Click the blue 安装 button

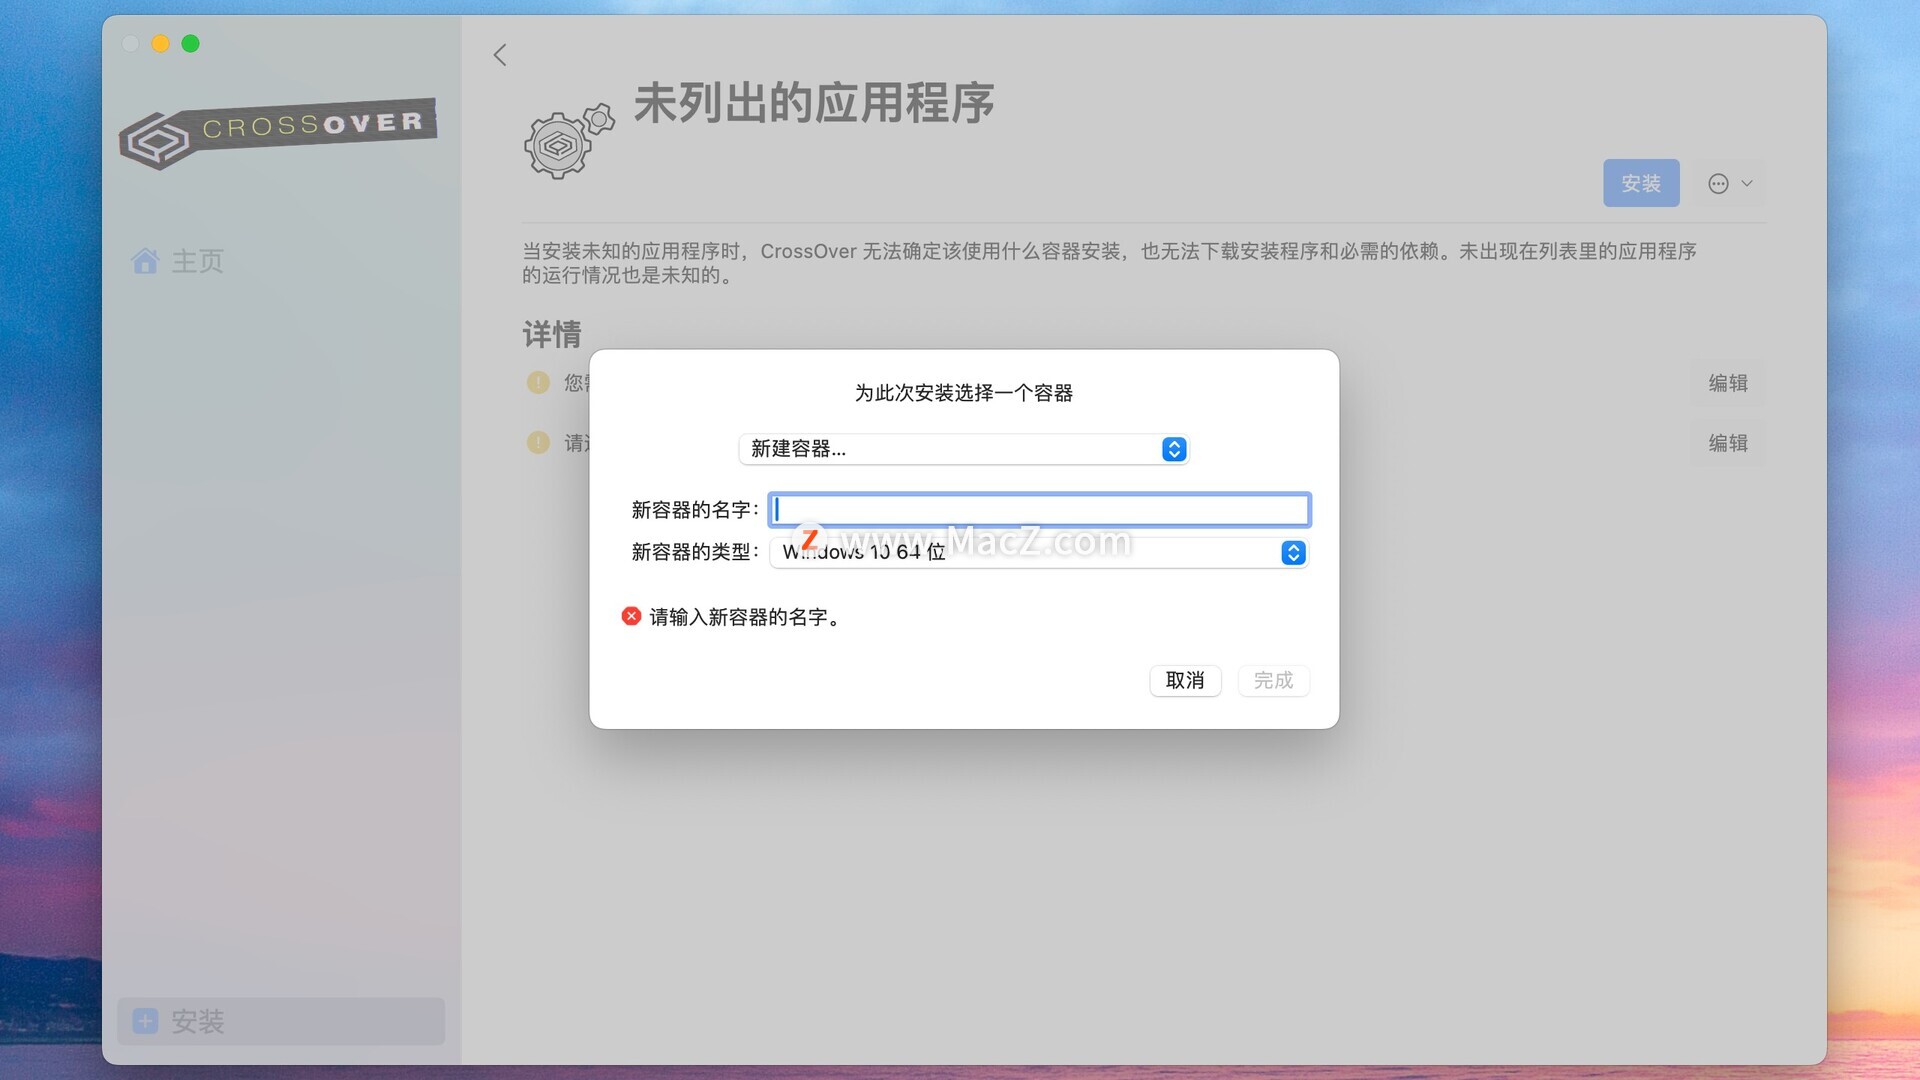point(1641,183)
